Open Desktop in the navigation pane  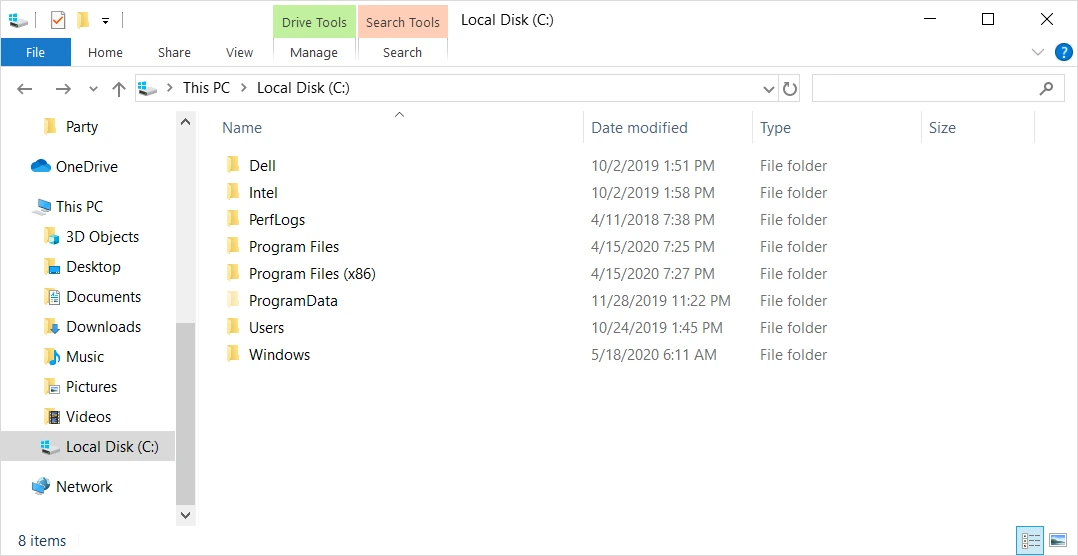click(93, 267)
